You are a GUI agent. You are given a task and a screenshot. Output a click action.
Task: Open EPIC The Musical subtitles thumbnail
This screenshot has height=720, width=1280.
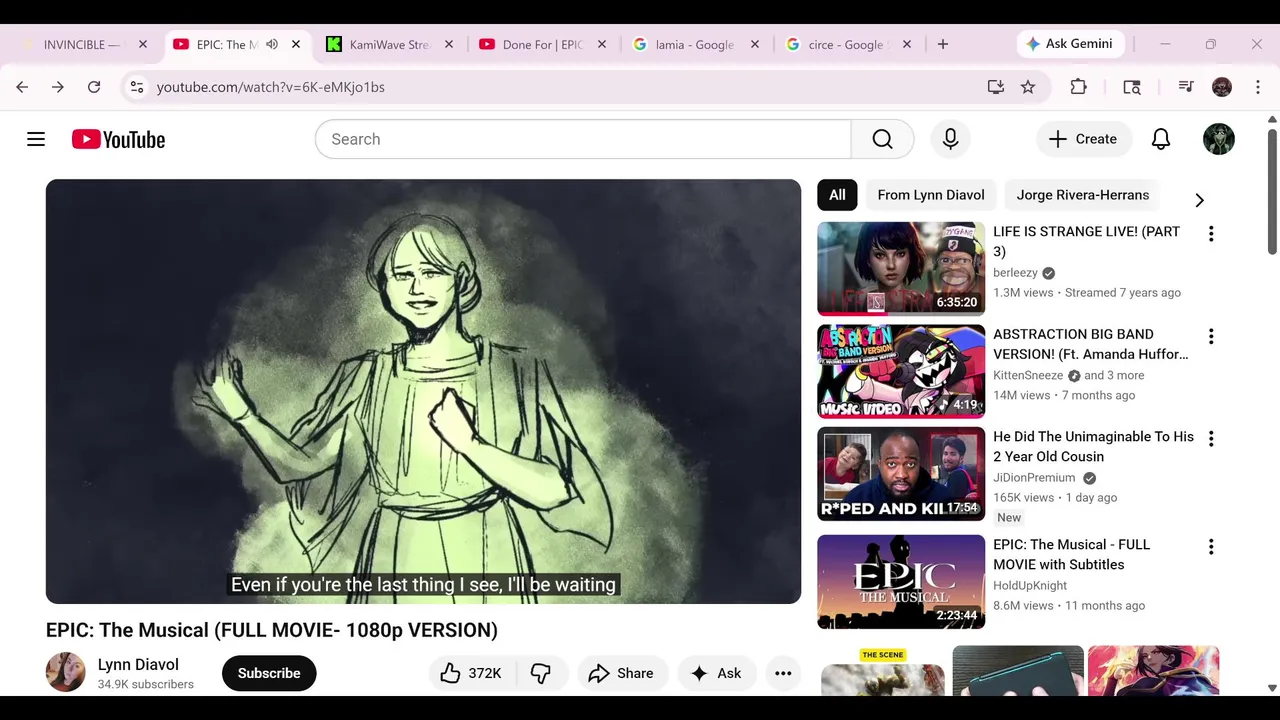[x=901, y=582]
